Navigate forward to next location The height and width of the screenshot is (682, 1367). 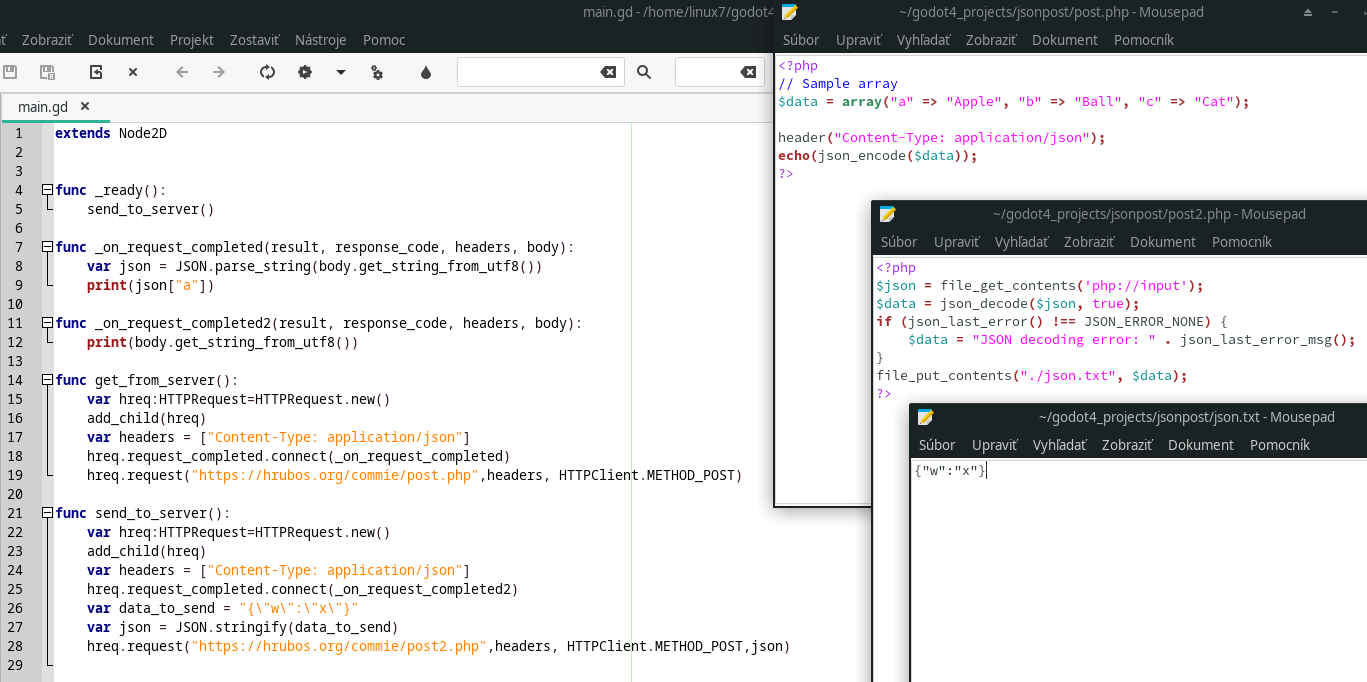[218, 71]
